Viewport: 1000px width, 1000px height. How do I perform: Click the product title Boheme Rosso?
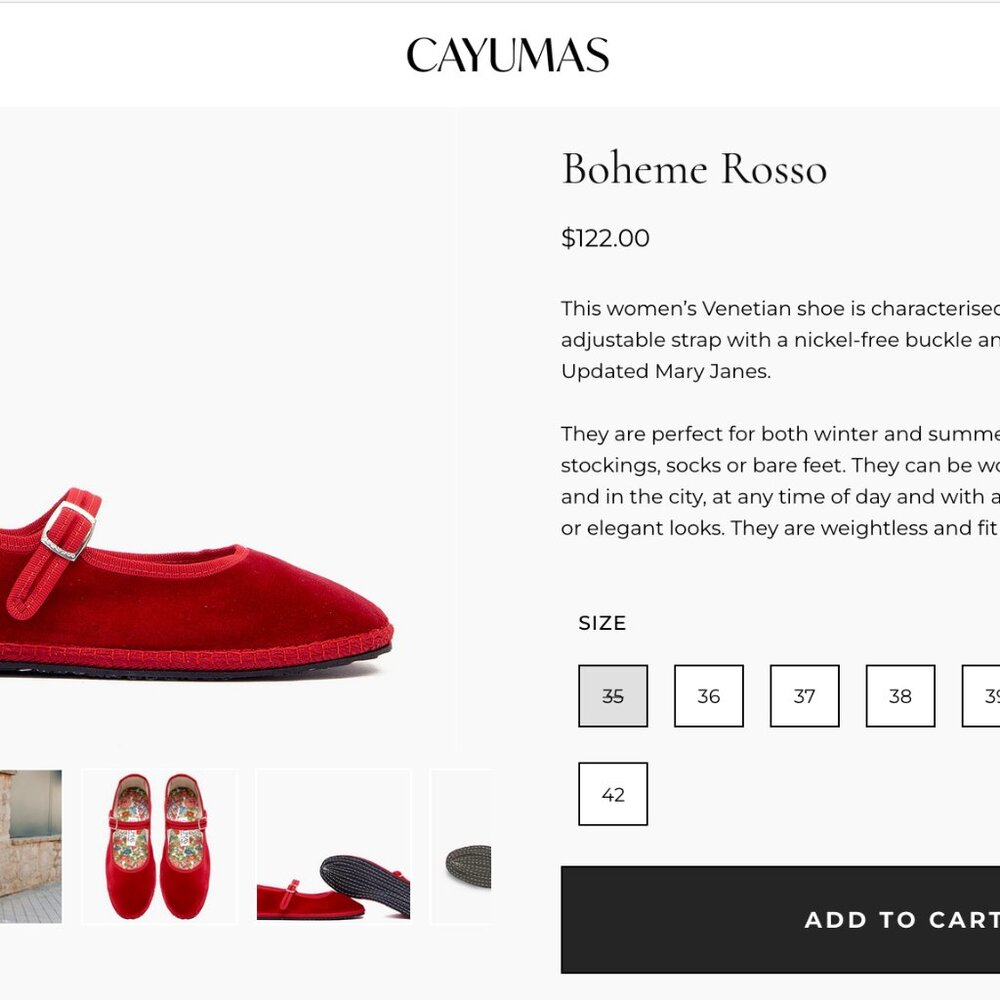coord(694,170)
